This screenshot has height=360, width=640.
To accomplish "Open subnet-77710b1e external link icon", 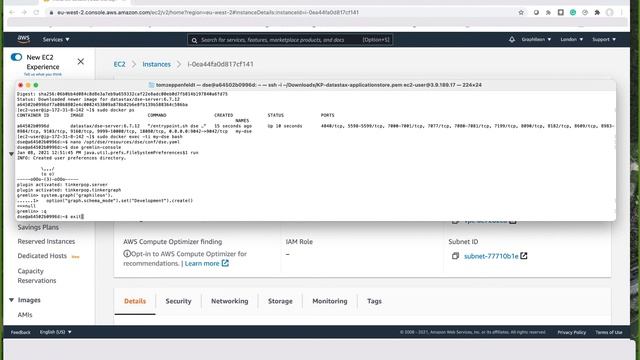I will click(x=524, y=256).
